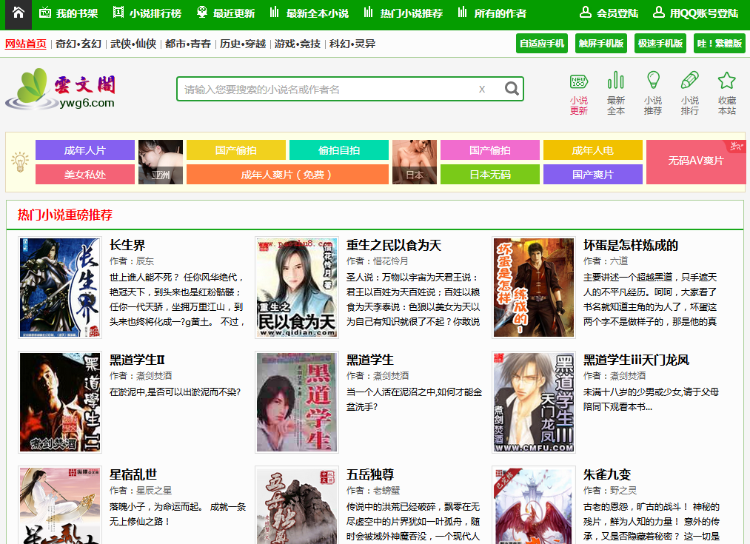
Task: Click title link 朱雀九变
Action: point(607,475)
